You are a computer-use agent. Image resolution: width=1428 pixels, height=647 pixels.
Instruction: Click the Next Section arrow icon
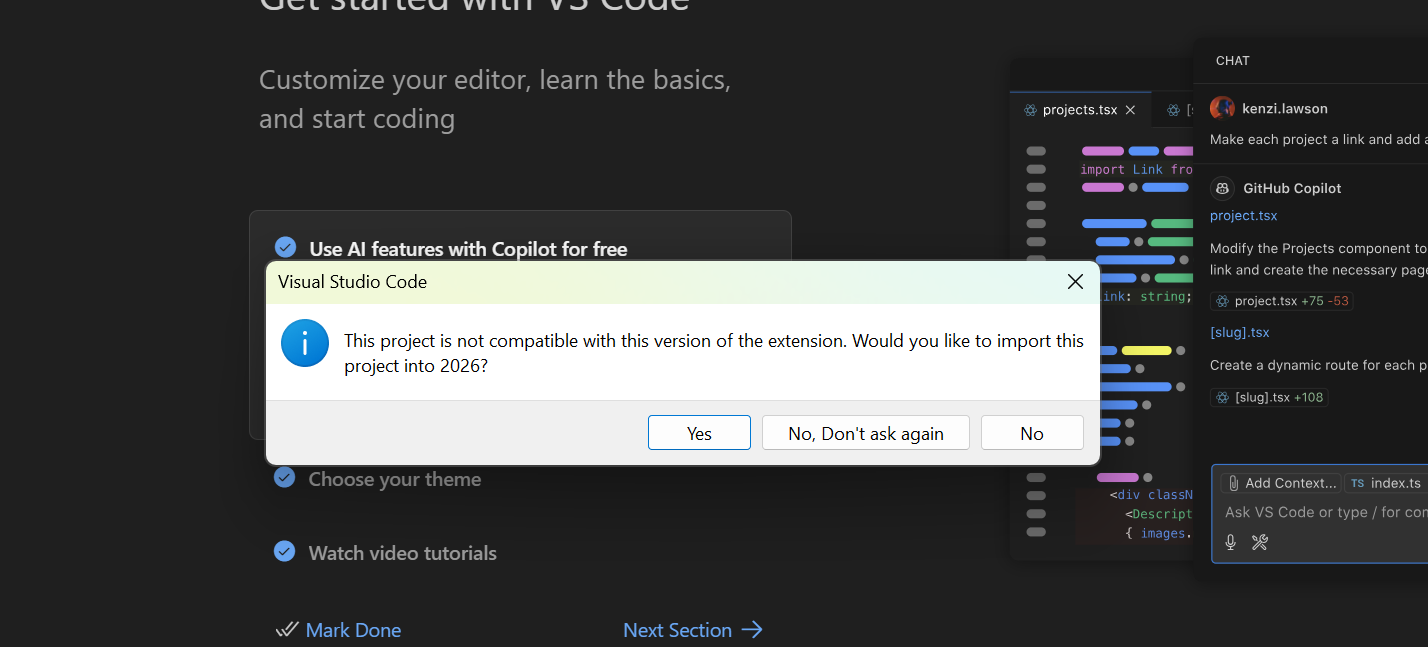click(x=752, y=629)
